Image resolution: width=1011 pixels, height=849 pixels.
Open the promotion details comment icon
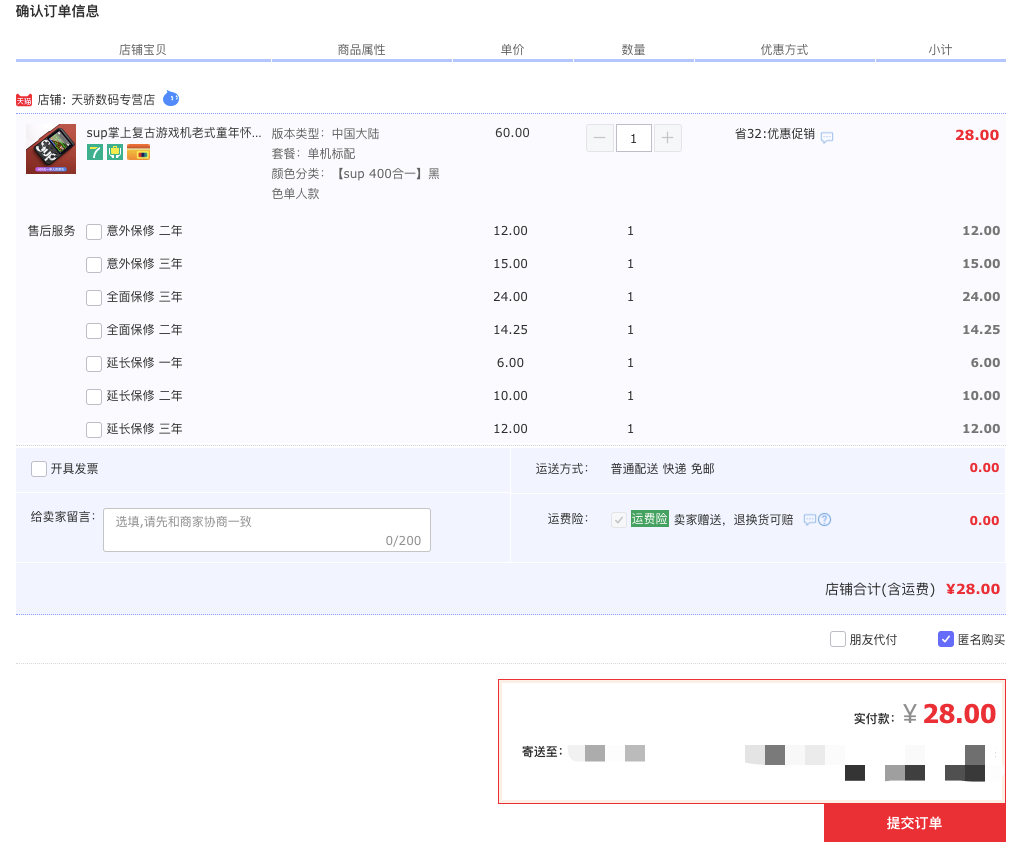point(827,137)
